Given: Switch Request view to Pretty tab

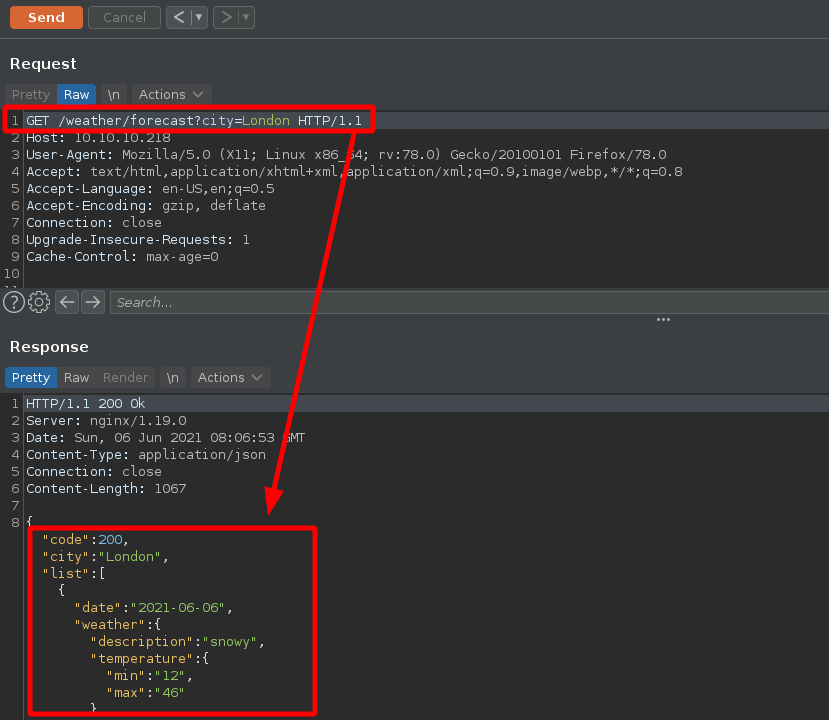Looking at the screenshot, I should click(x=30, y=94).
